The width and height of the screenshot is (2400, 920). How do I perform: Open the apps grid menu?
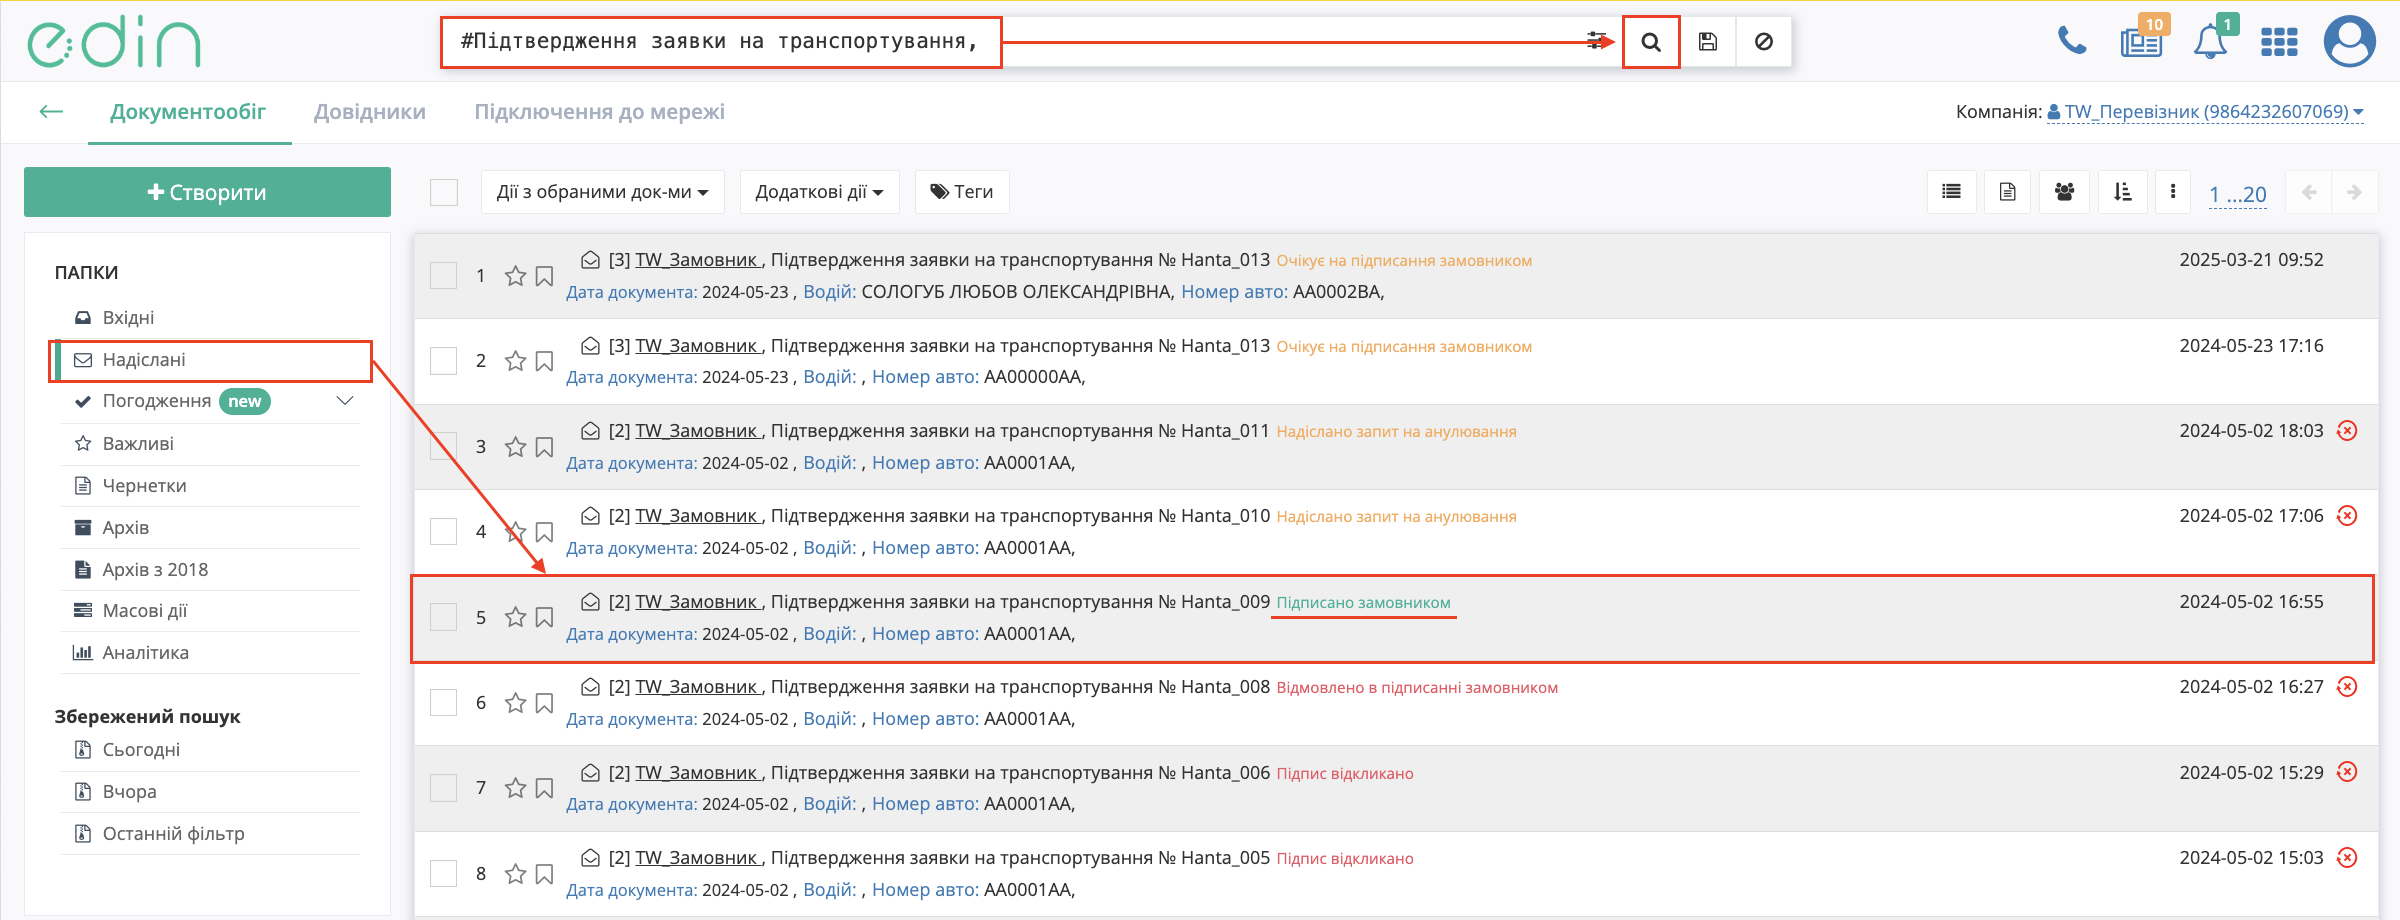tap(2279, 42)
